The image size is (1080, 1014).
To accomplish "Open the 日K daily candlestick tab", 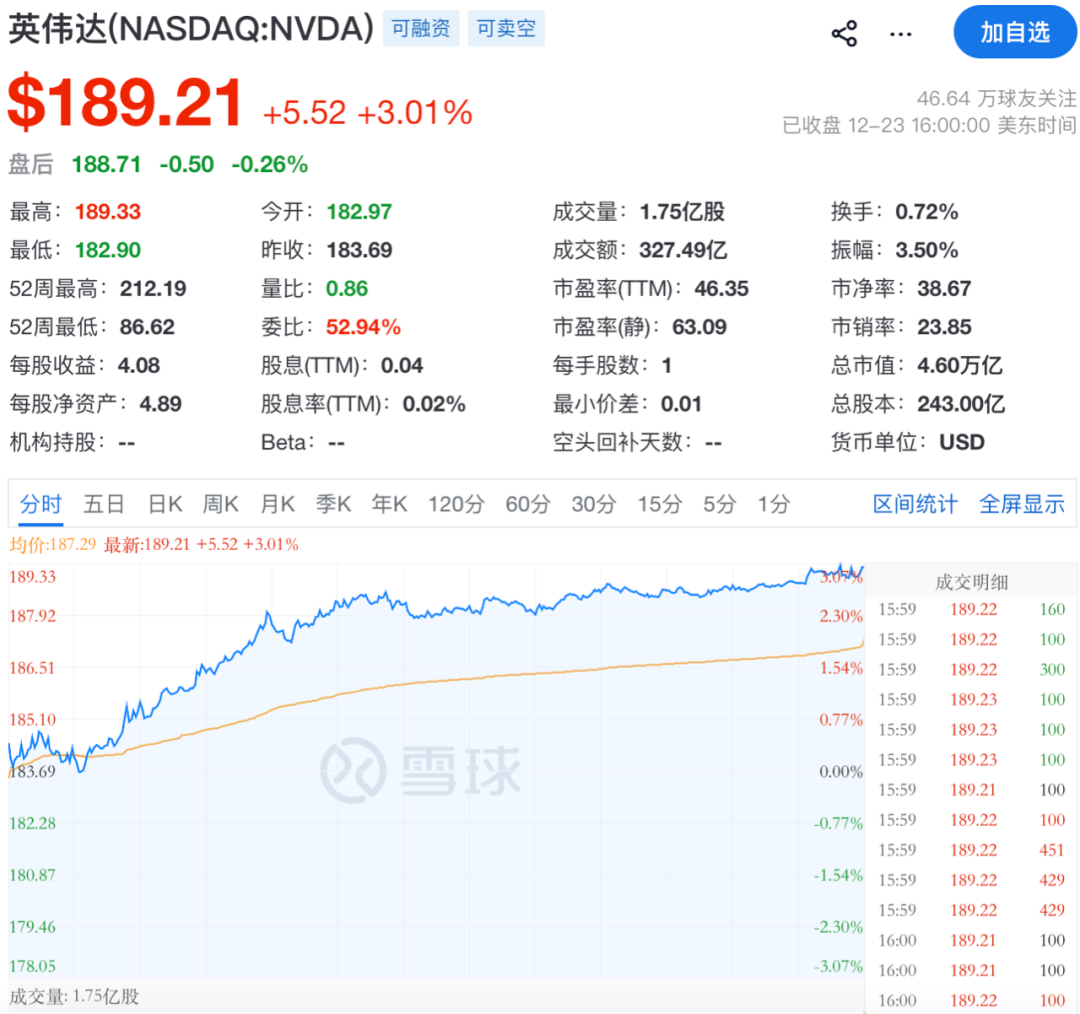I will (x=164, y=505).
